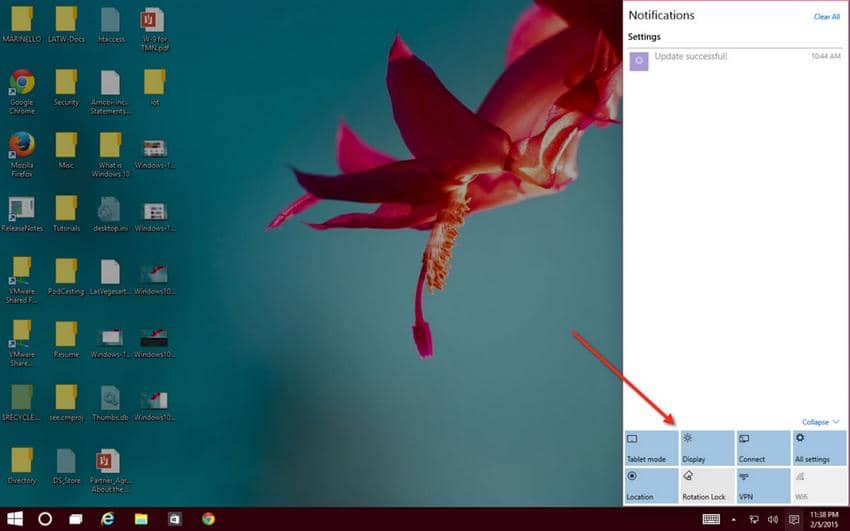Click the Cortana search circle in taskbar
The width and height of the screenshot is (850, 531).
[45, 519]
